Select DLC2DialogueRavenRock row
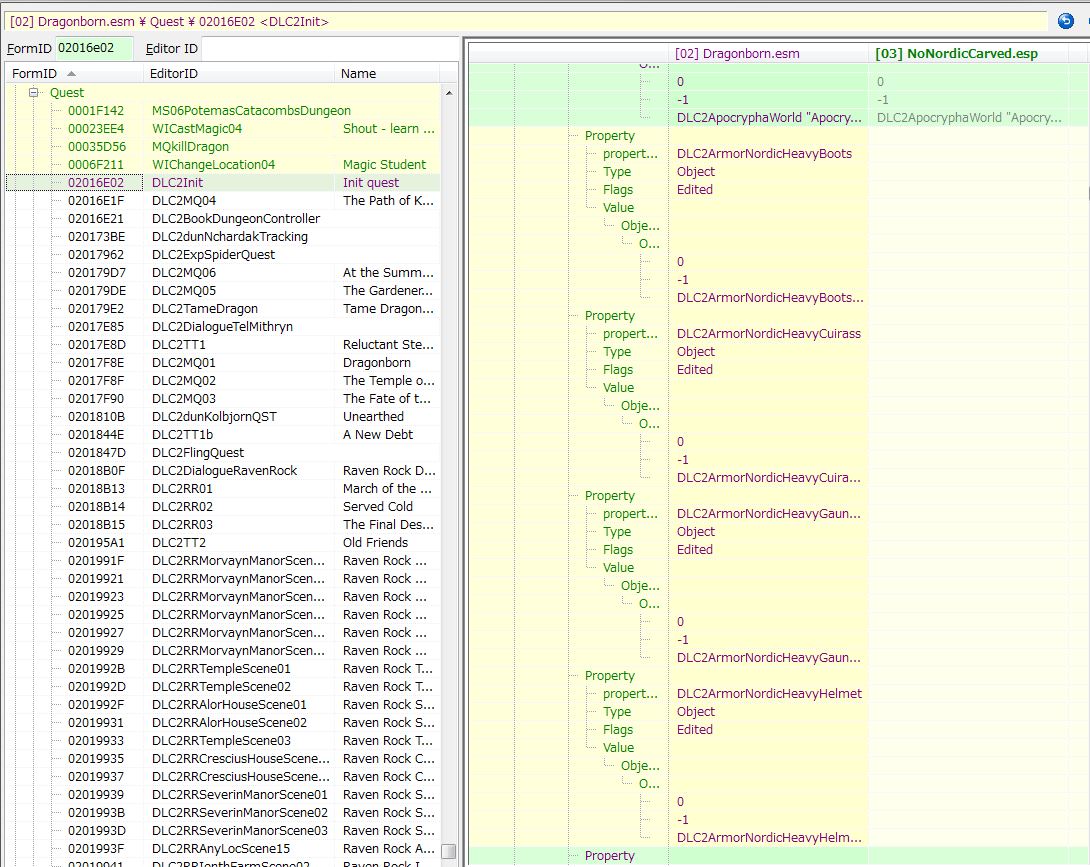This screenshot has height=867, width=1090. tap(223, 471)
